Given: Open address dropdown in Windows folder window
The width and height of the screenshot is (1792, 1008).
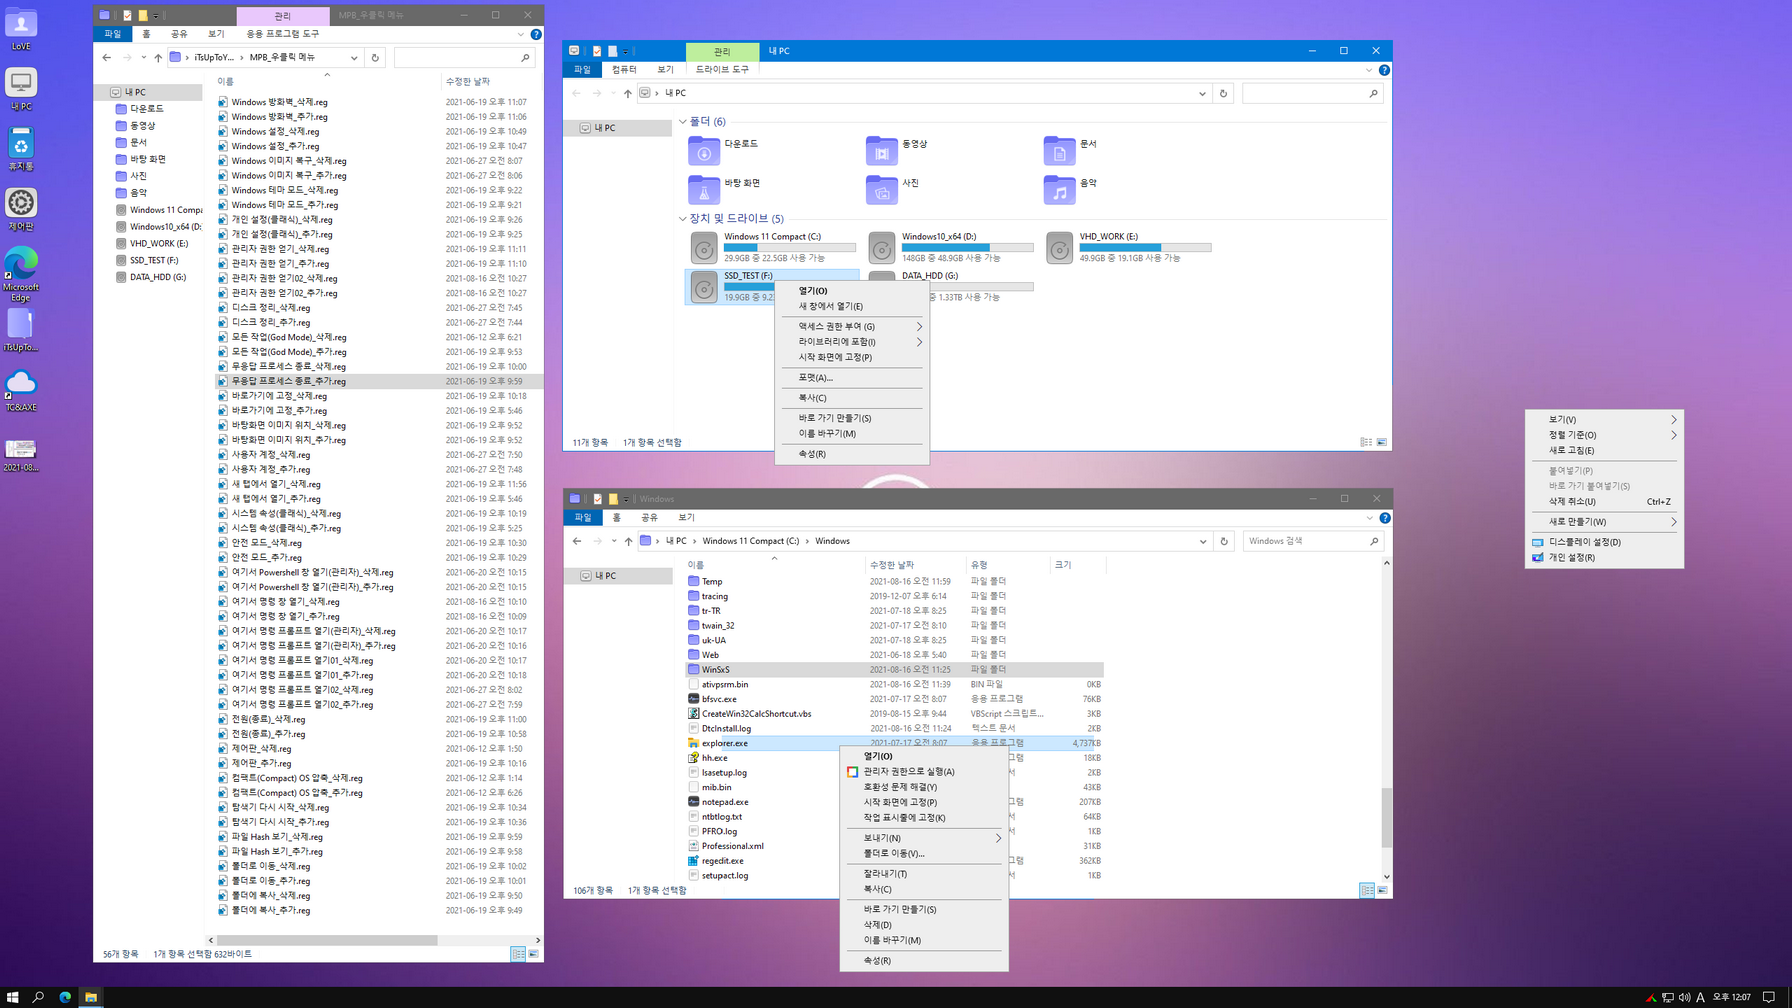Looking at the screenshot, I should (1203, 541).
